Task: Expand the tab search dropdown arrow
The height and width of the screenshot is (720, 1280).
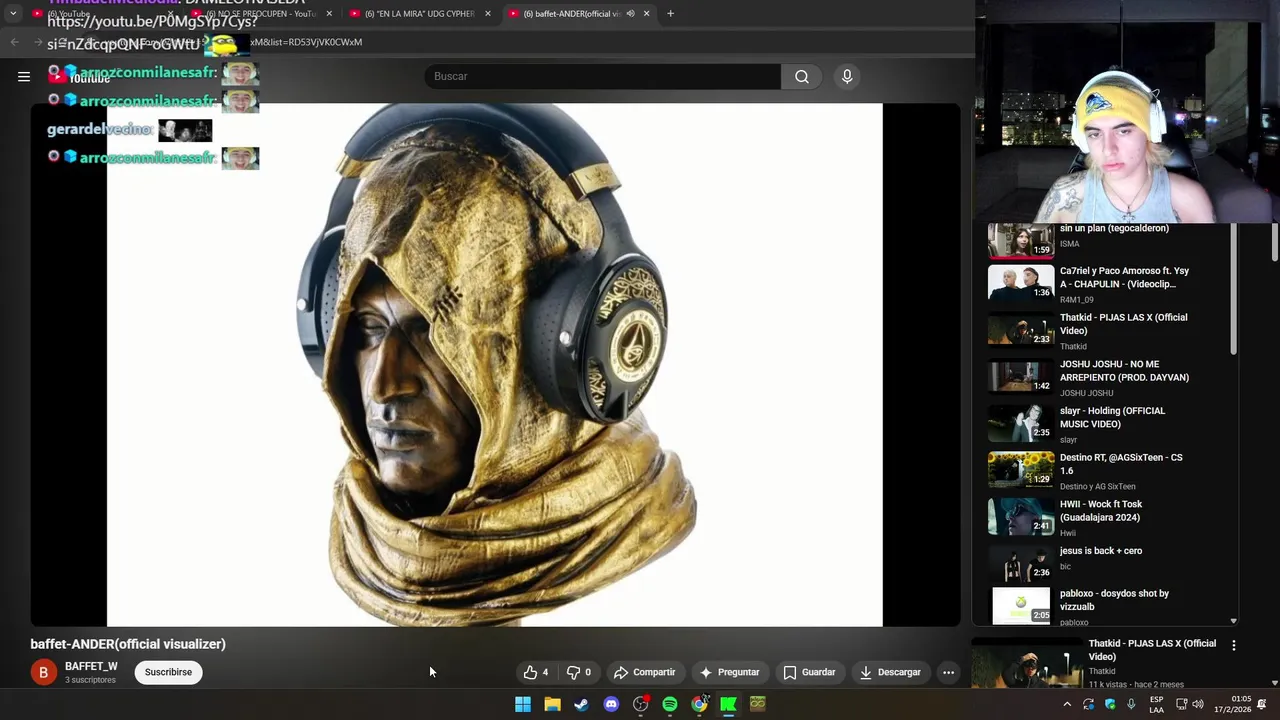Action: click(x=13, y=13)
